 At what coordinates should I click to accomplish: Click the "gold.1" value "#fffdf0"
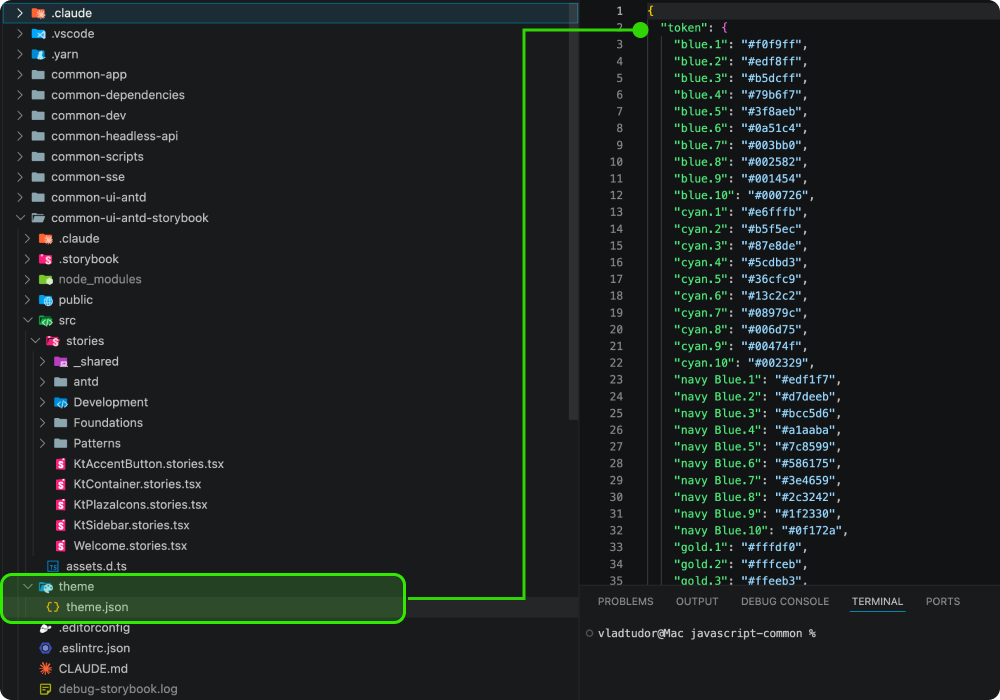coord(771,547)
